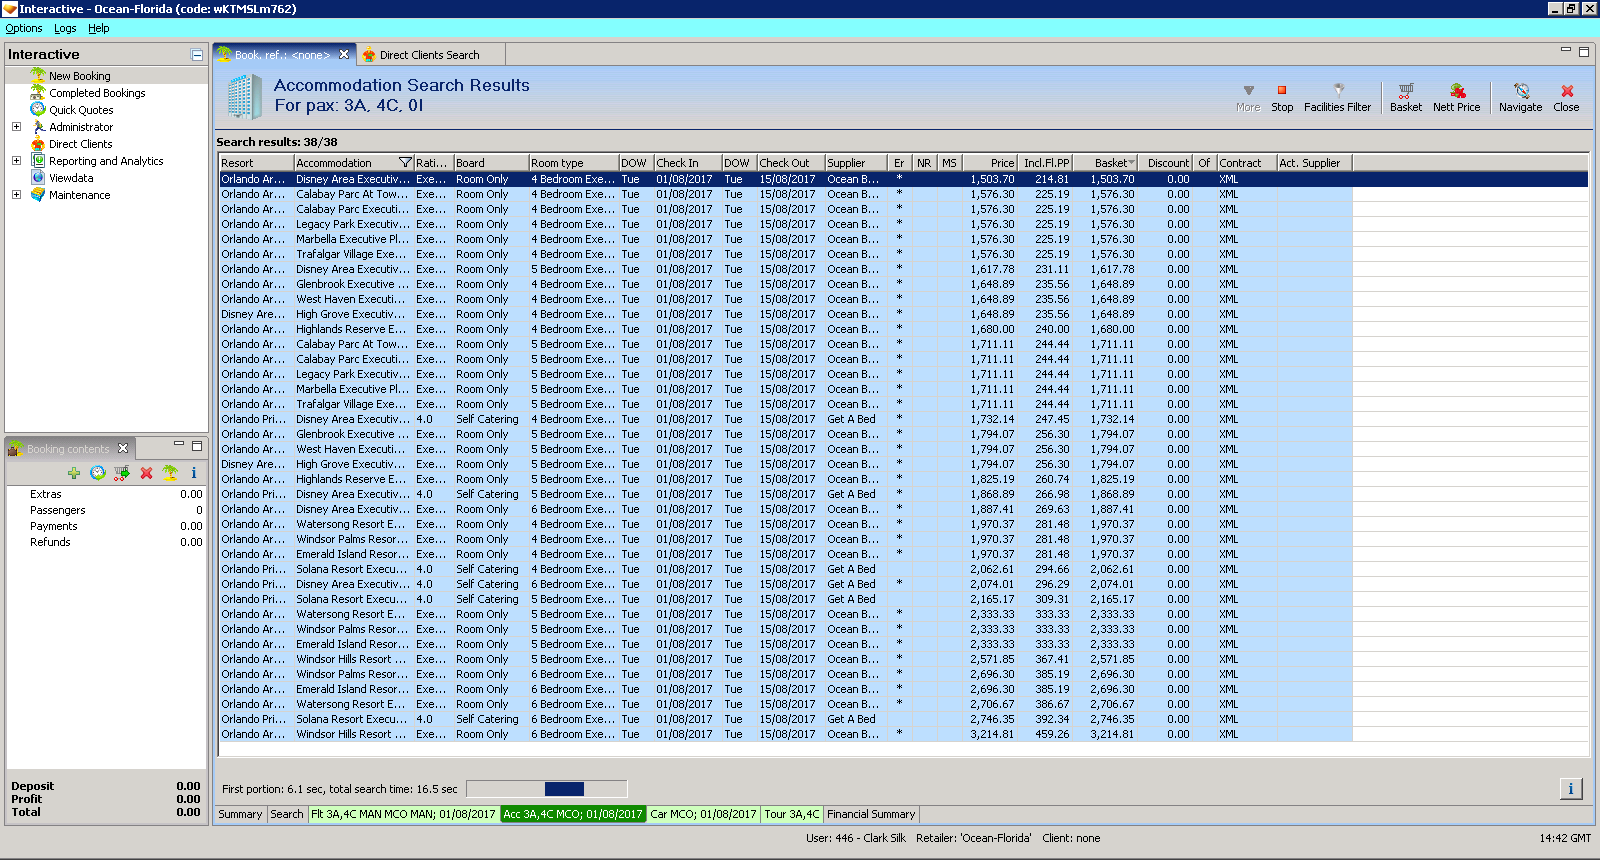Open the Financial Summary bottom tab
The image size is (1600, 860).
(870, 814)
